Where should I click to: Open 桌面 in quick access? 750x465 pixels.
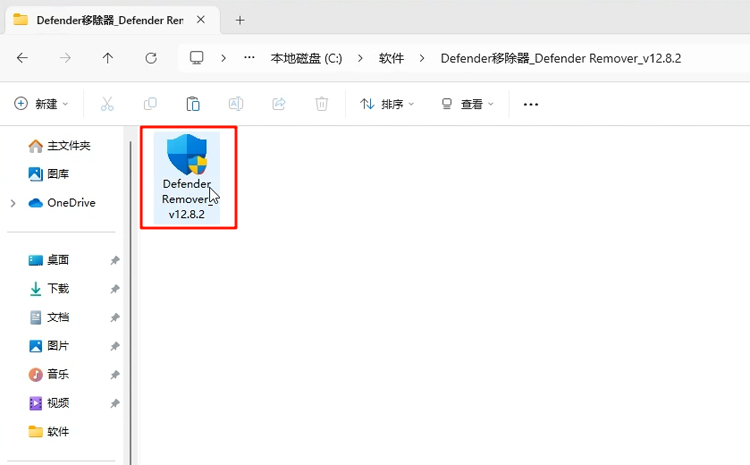[49, 260]
